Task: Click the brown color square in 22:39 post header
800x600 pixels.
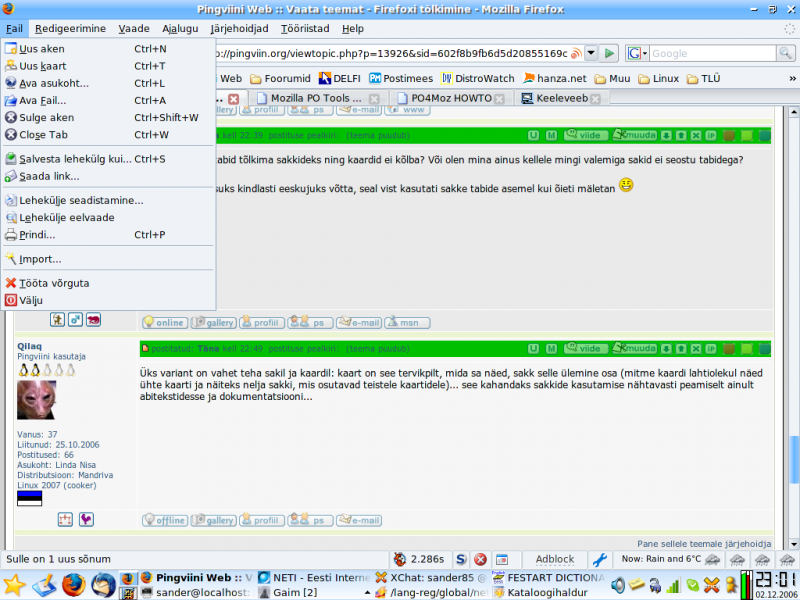Action: (x=729, y=135)
